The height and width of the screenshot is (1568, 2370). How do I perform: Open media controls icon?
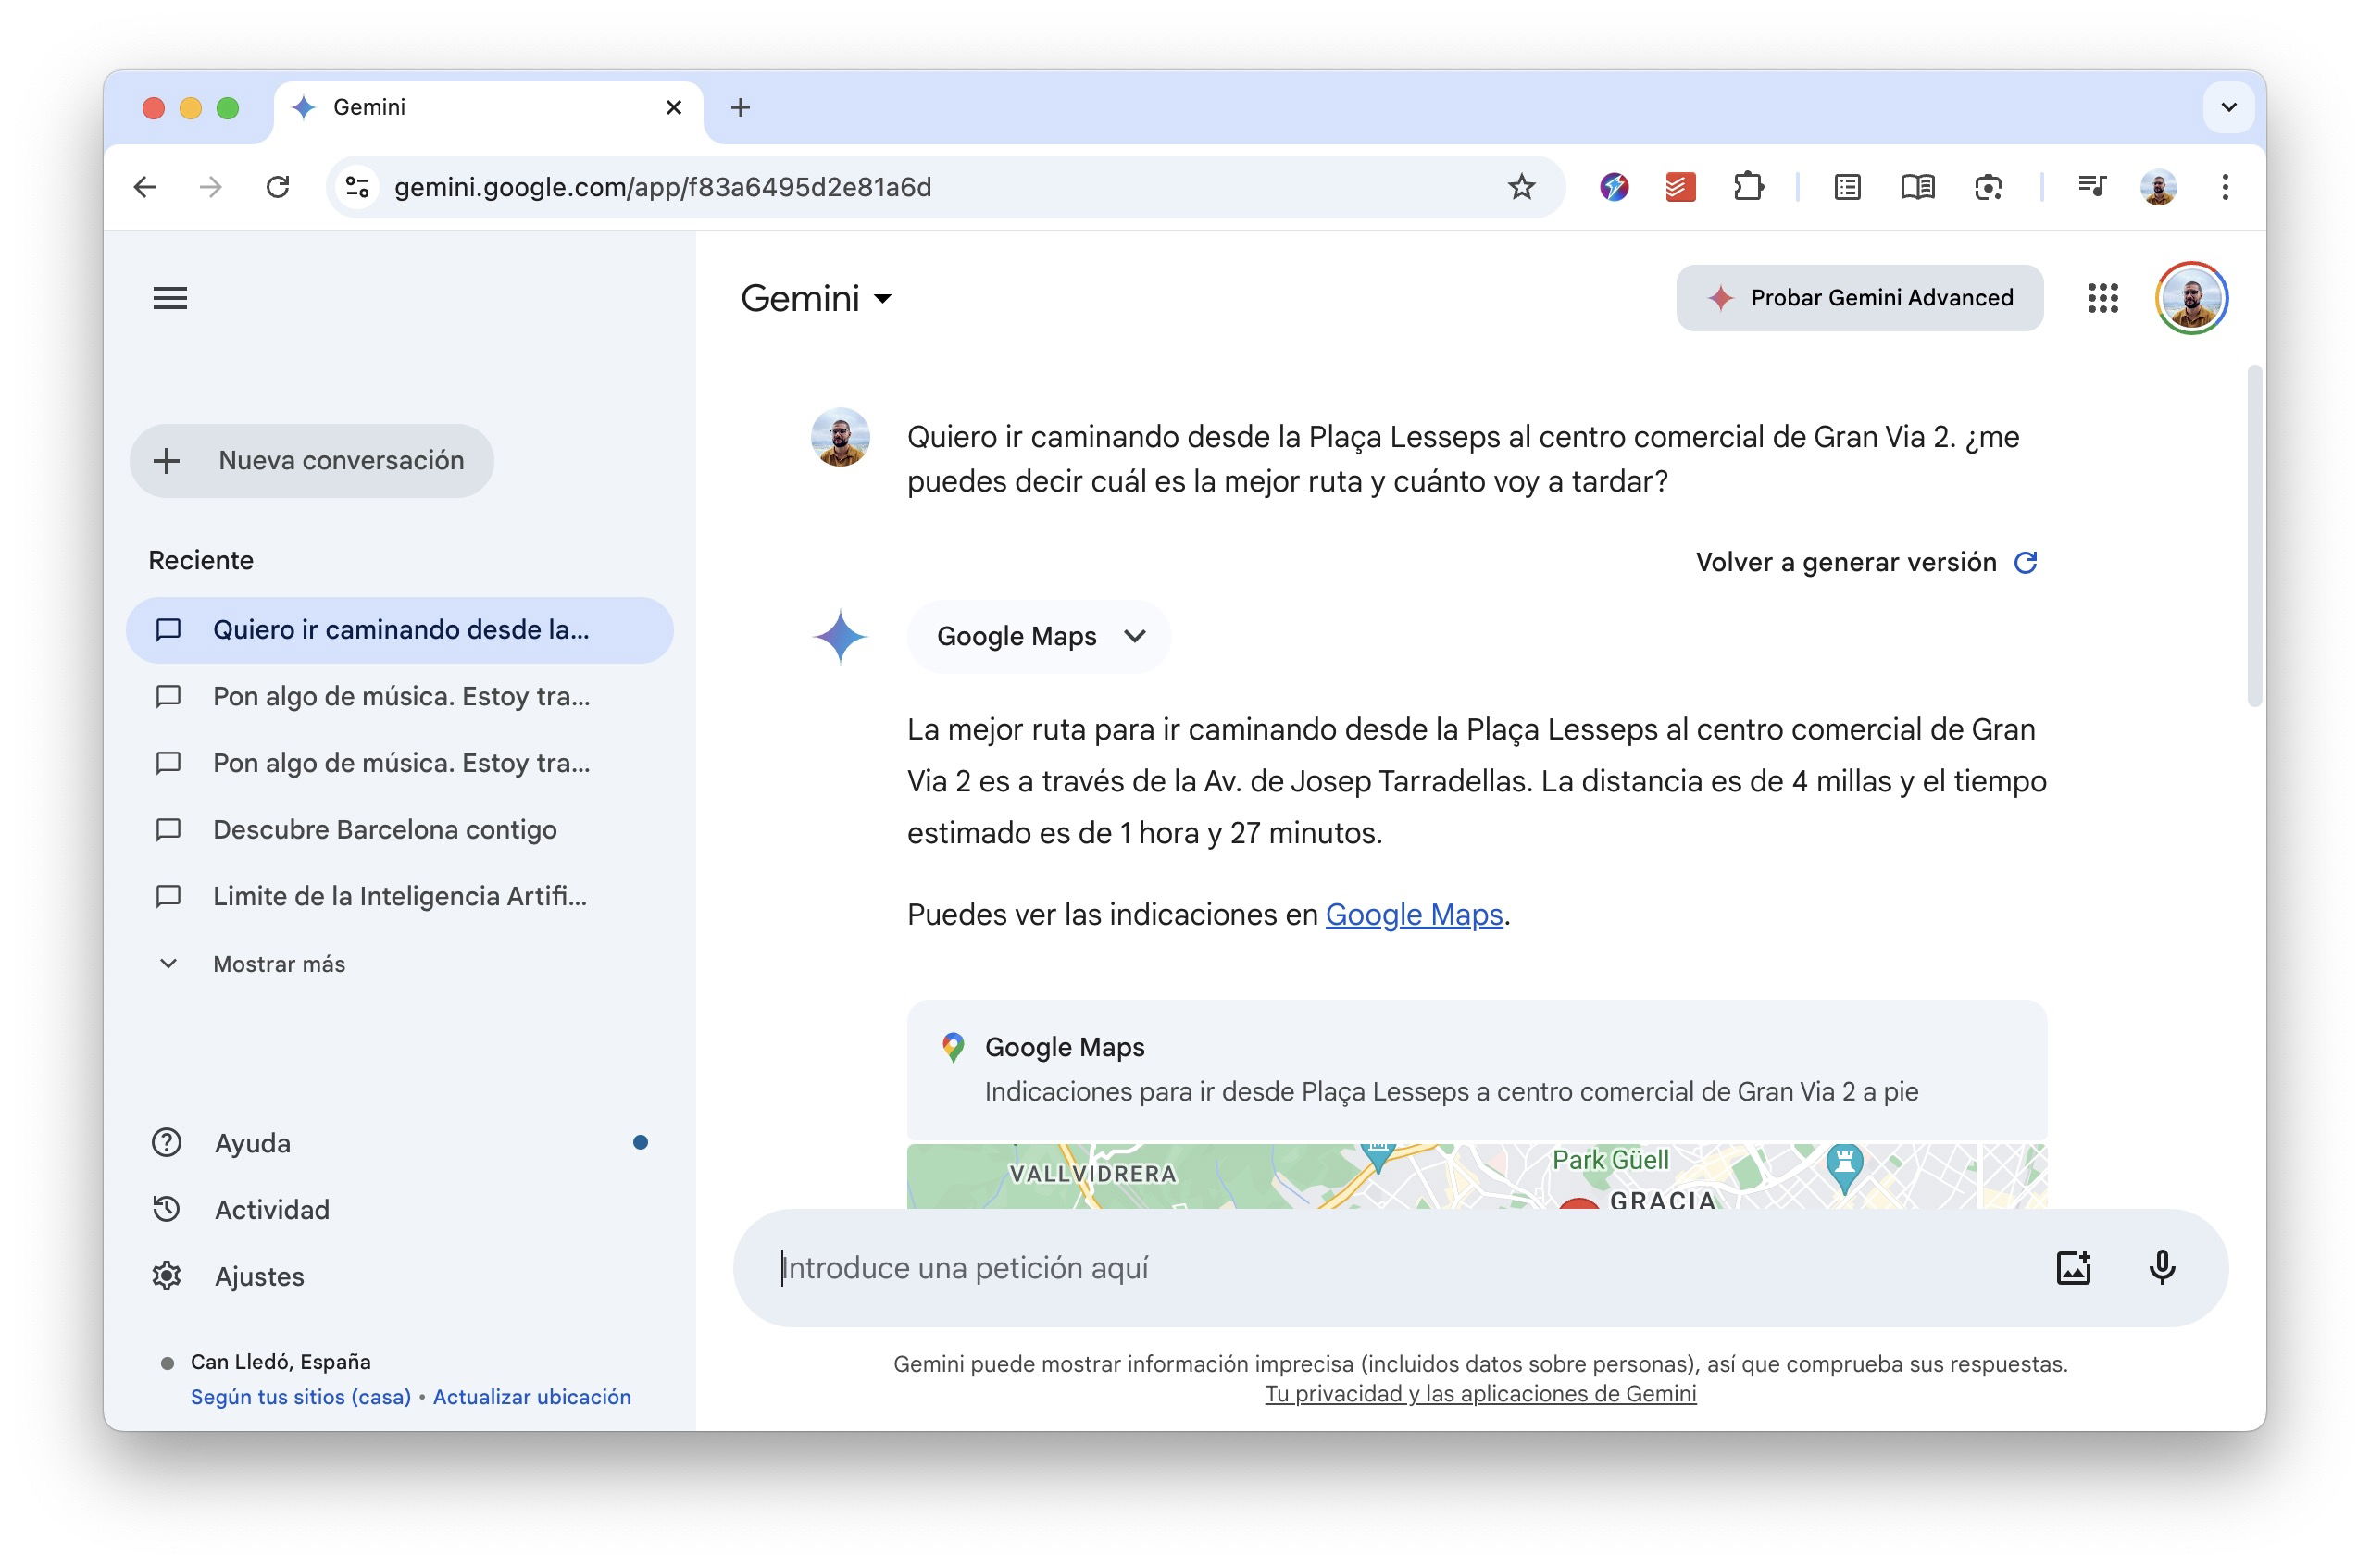click(2091, 187)
